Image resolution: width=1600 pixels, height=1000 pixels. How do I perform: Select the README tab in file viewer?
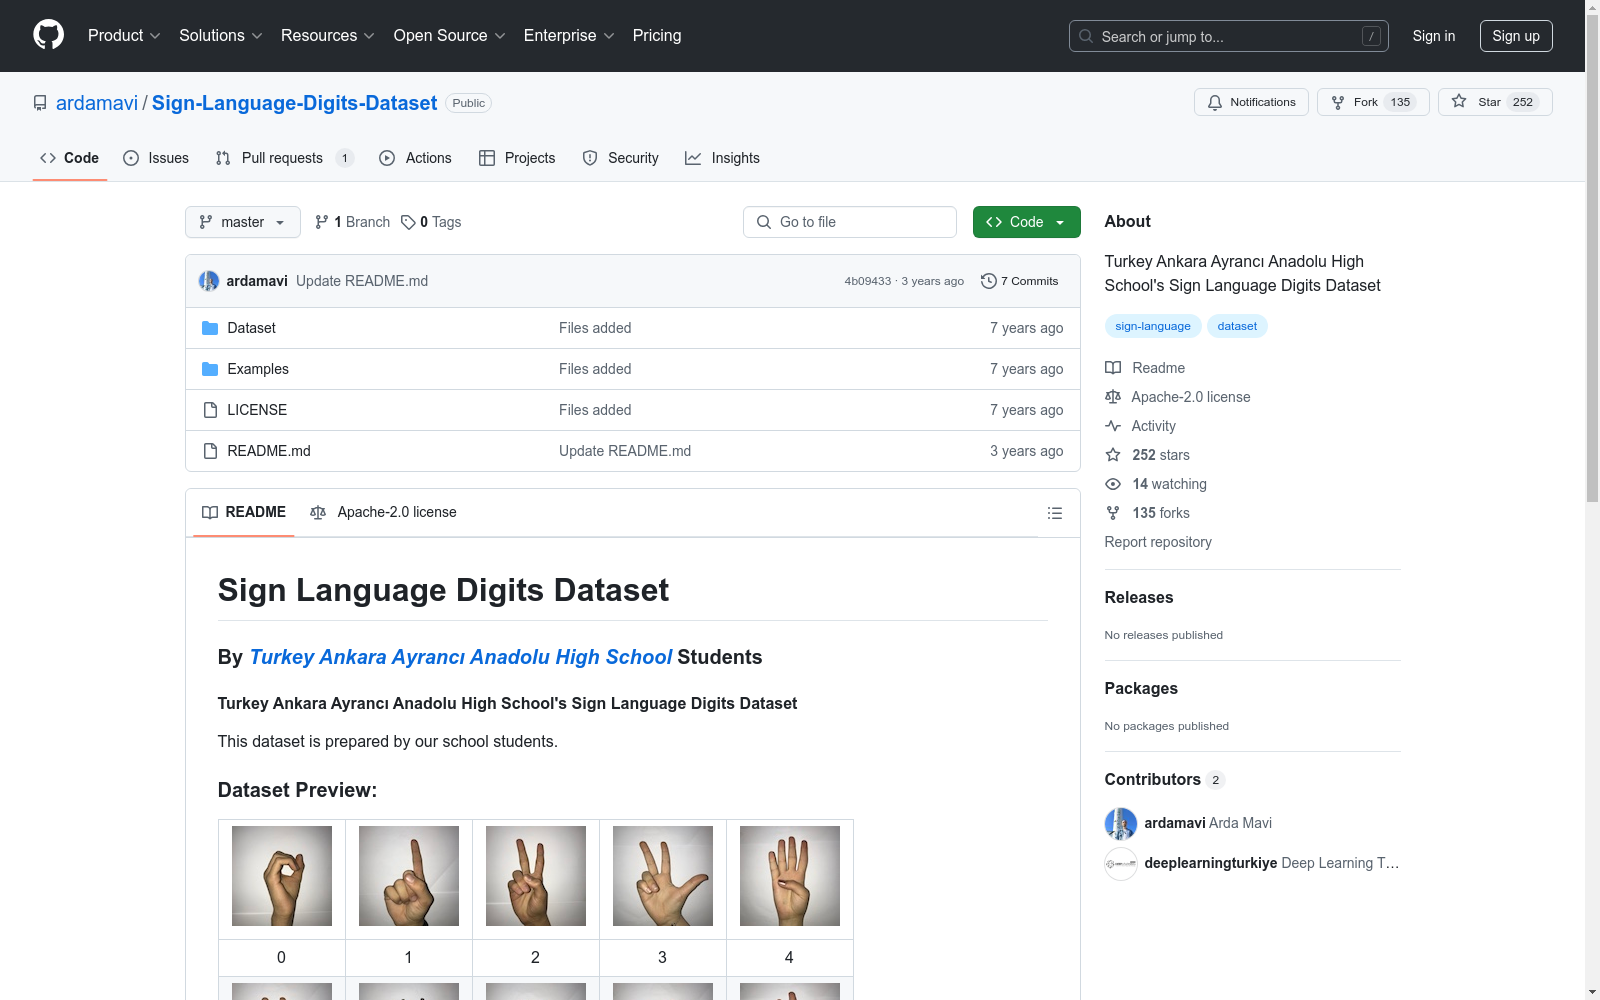coord(244,512)
